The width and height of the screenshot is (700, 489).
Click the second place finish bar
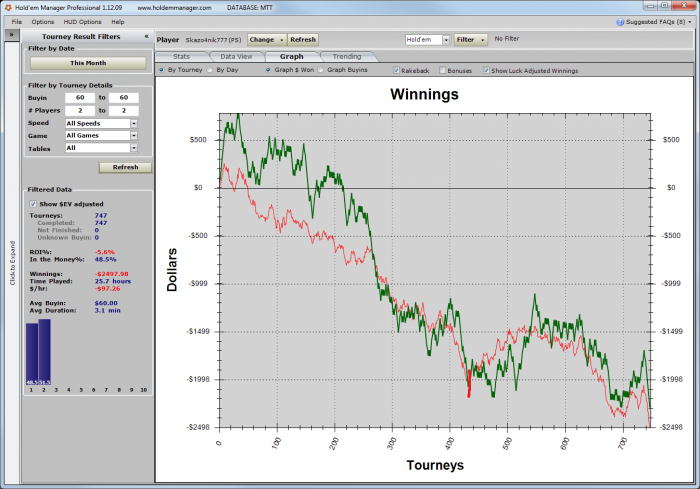click(44, 352)
